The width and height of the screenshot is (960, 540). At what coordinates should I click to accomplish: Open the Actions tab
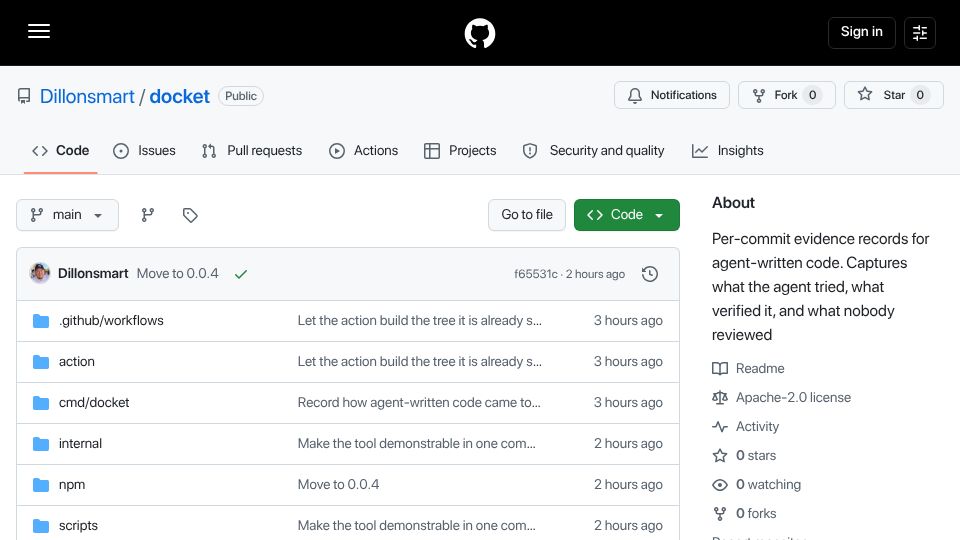[x=364, y=151]
